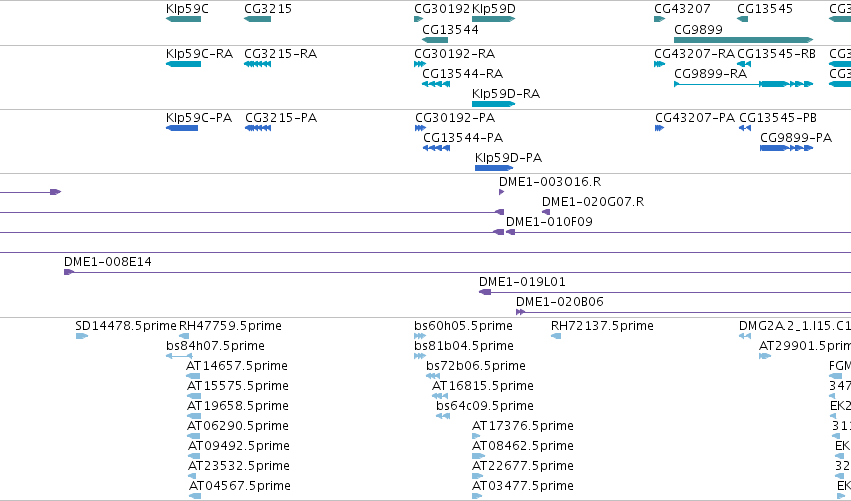Open the CG43207 gene label
The width and height of the screenshot is (851, 501).
coord(682,9)
